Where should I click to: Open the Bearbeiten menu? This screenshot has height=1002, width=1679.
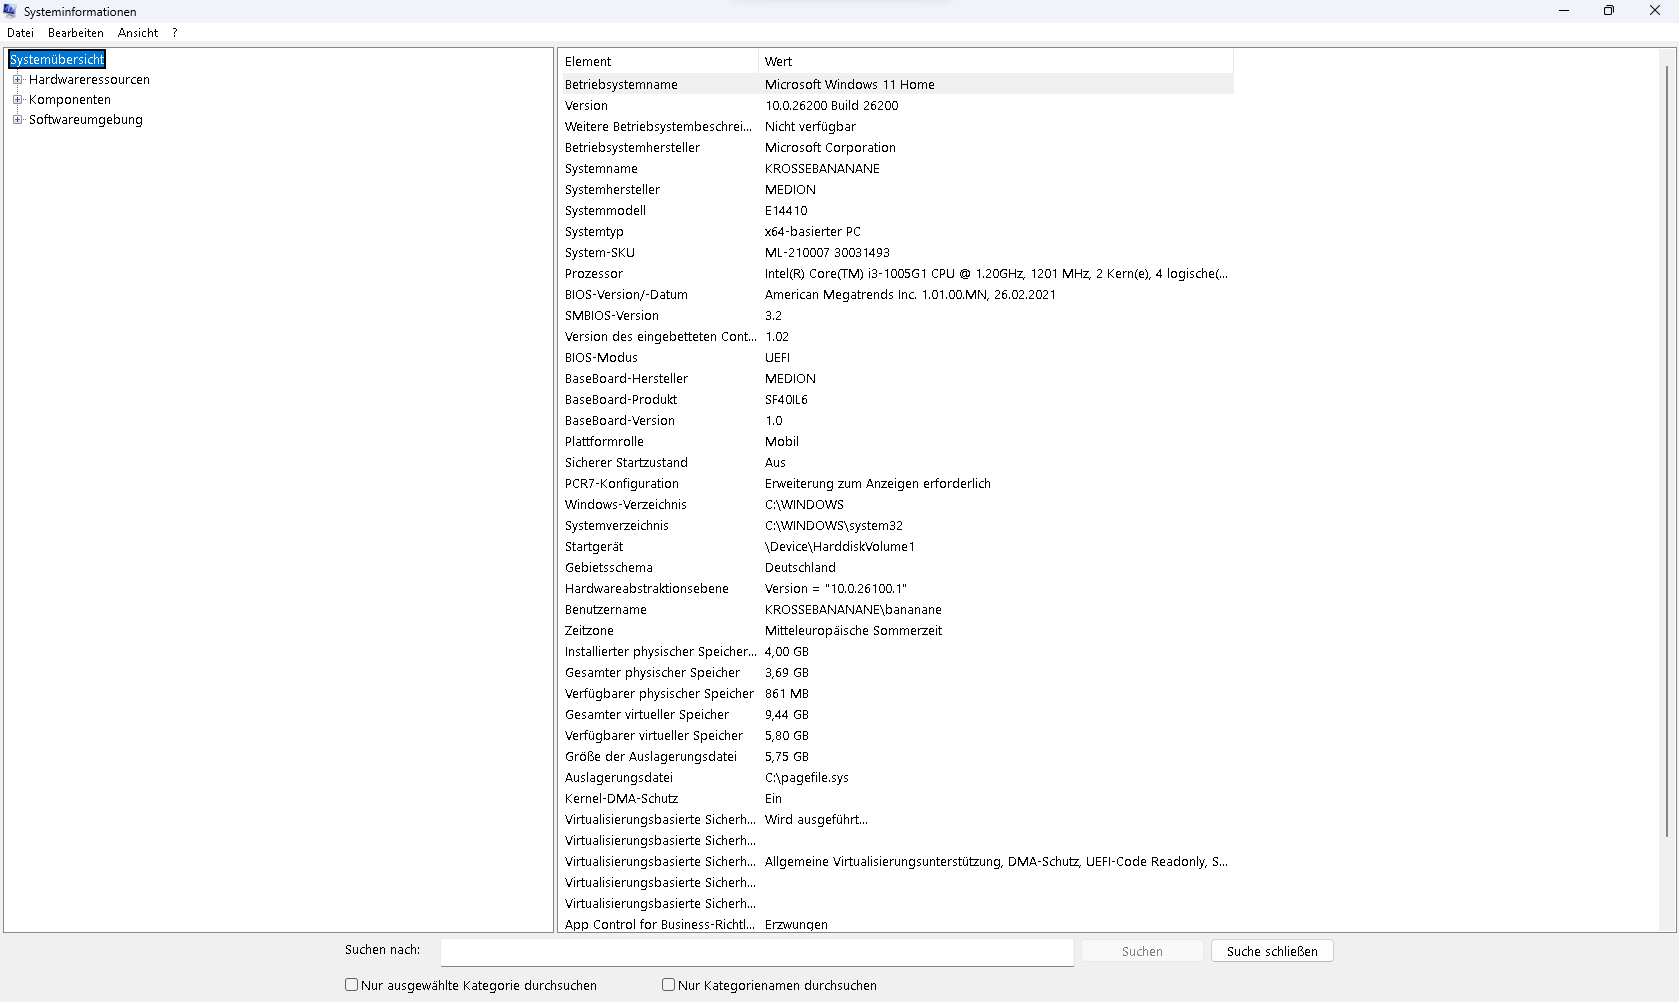pyautogui.click(x=76, y=33)
